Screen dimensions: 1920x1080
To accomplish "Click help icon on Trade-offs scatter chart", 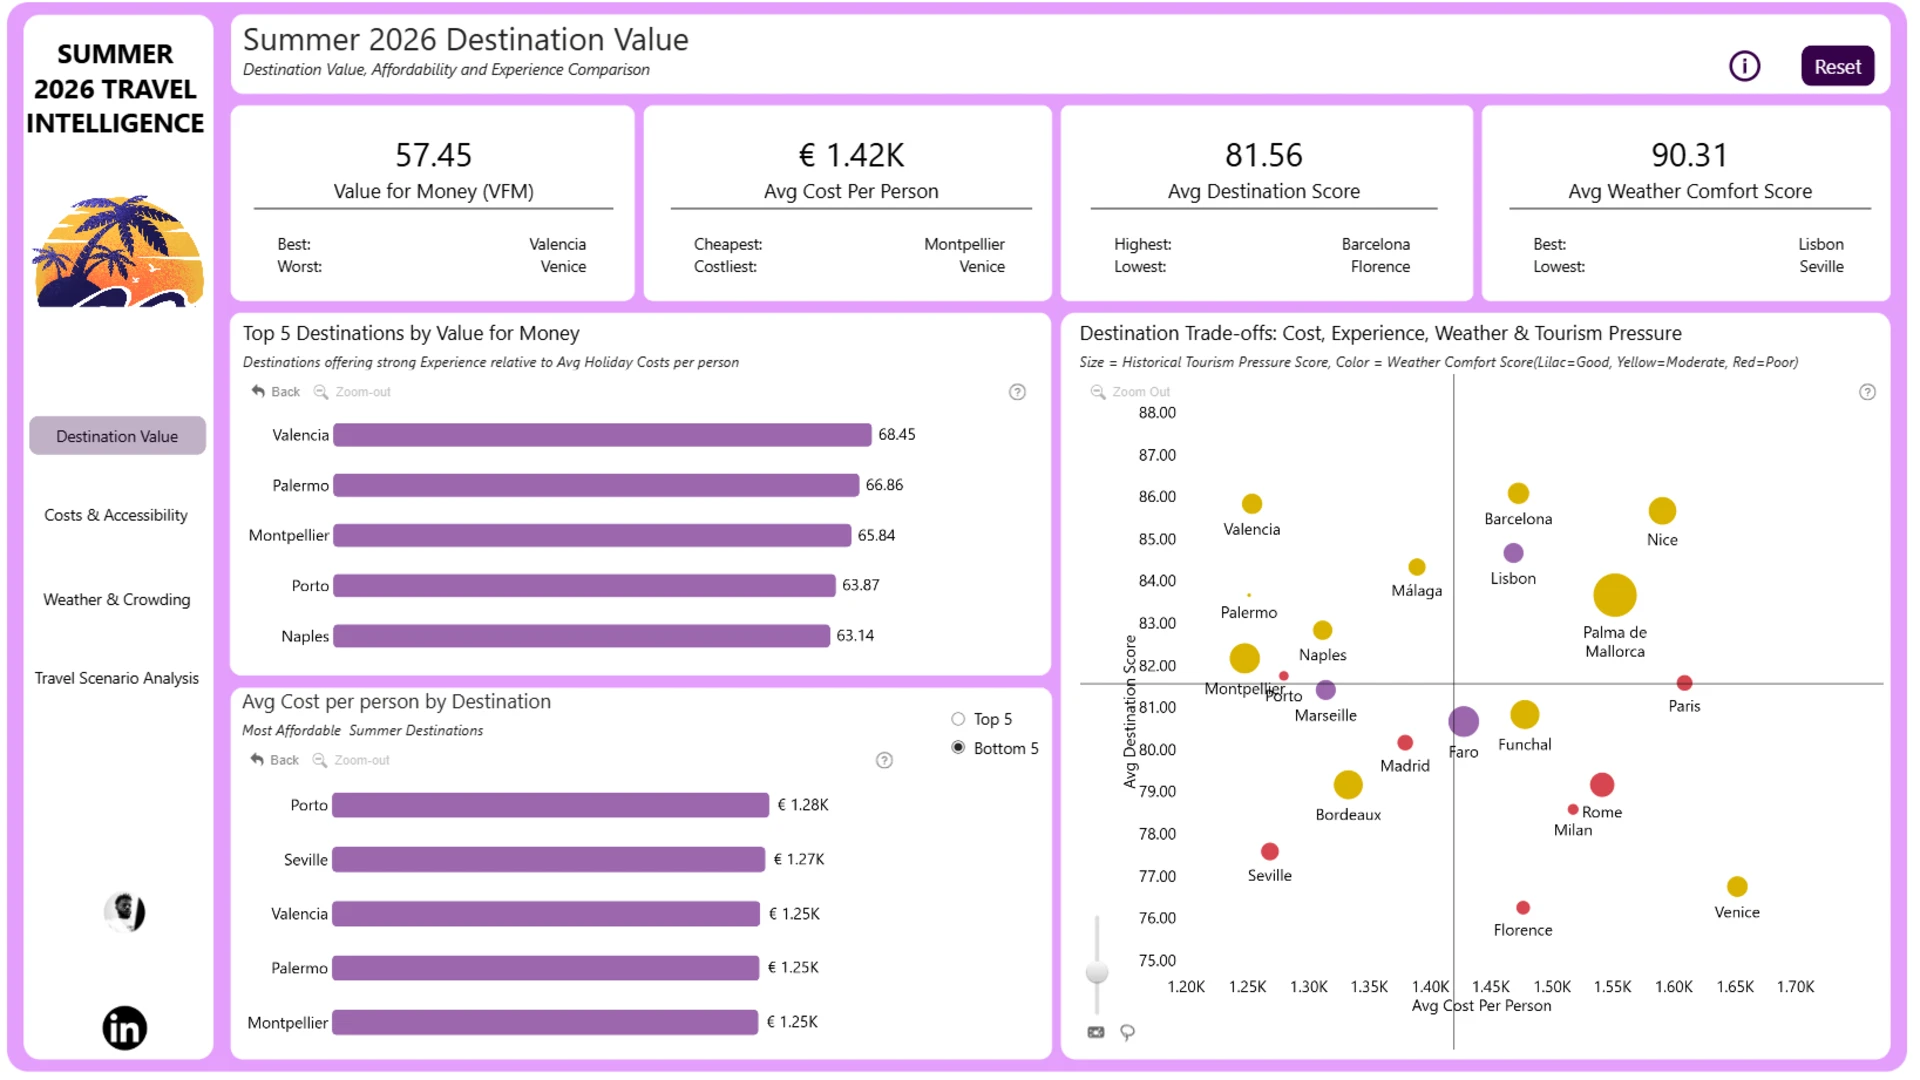I will tap(1867, 392).
